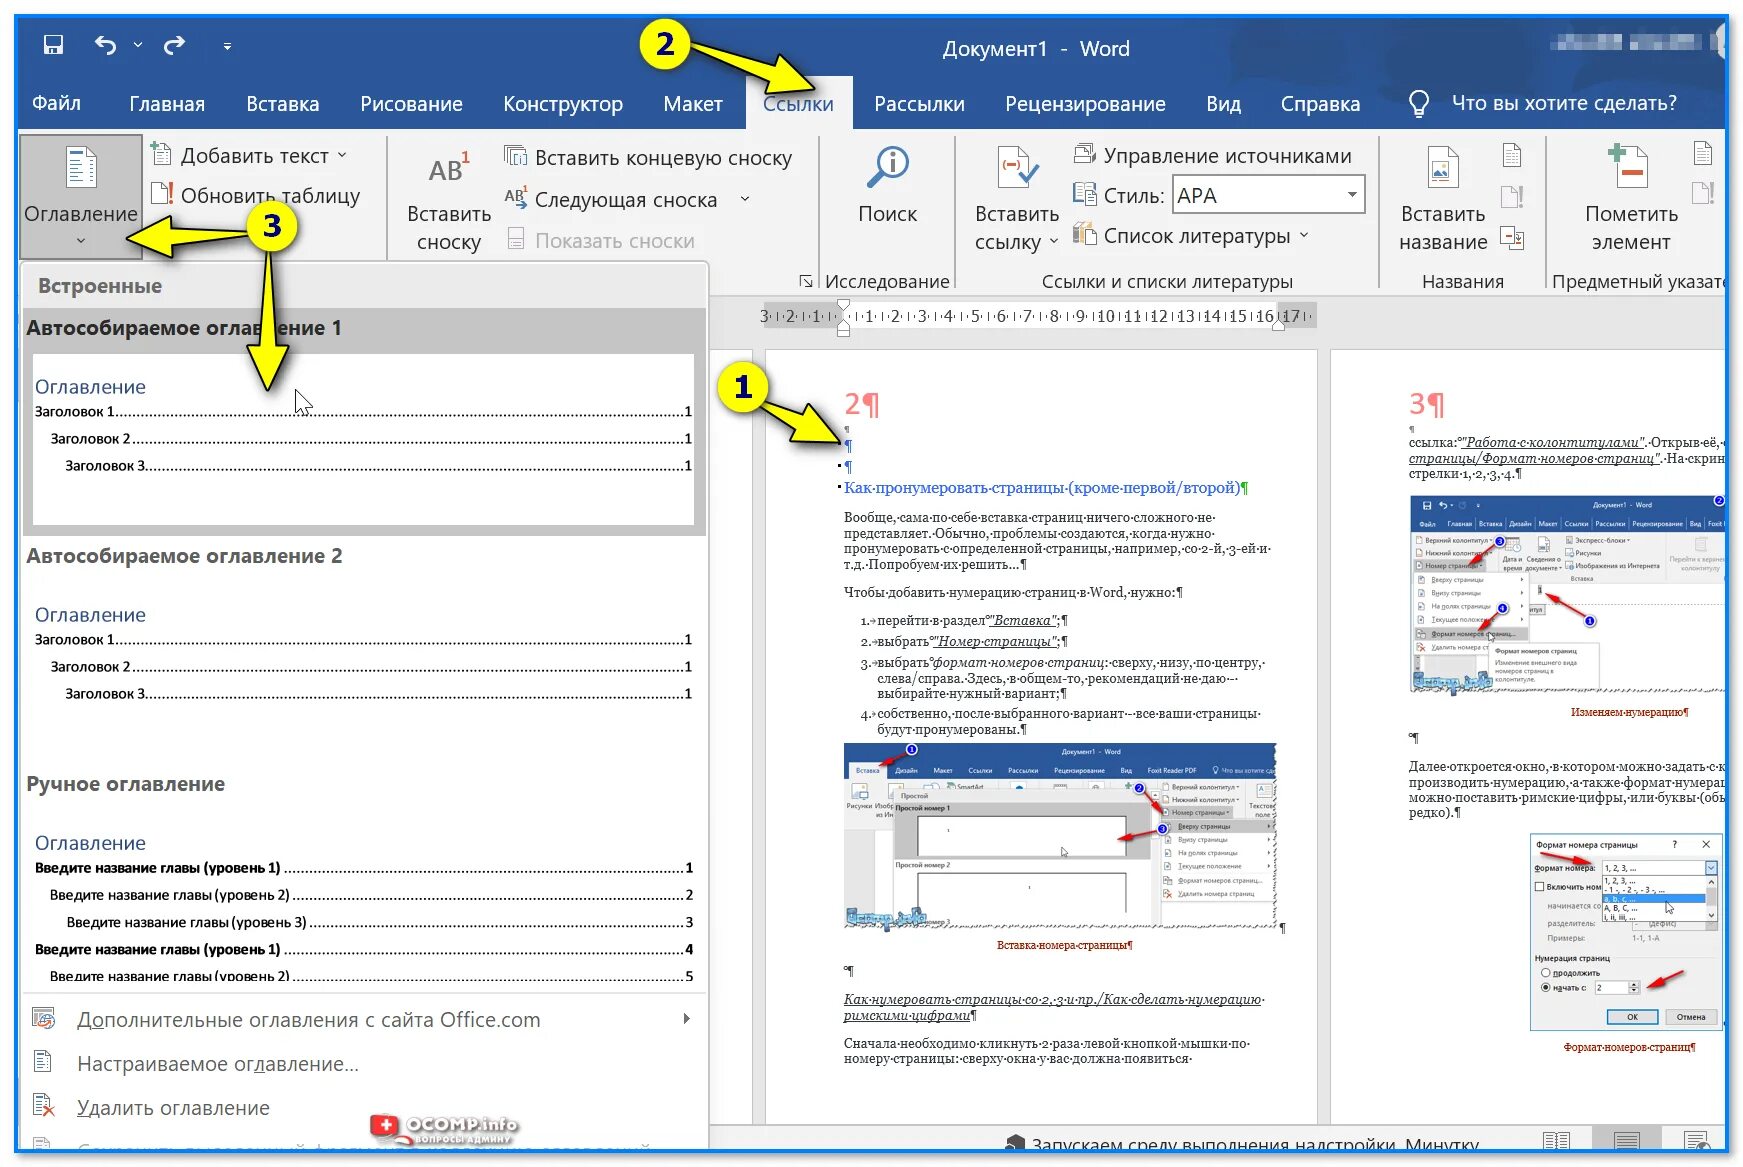The width and height of the screenshot is (1743, 1167).
Task: Click the lightbulb 'Что вы хотите сделать?' search
Action: 1543,103
